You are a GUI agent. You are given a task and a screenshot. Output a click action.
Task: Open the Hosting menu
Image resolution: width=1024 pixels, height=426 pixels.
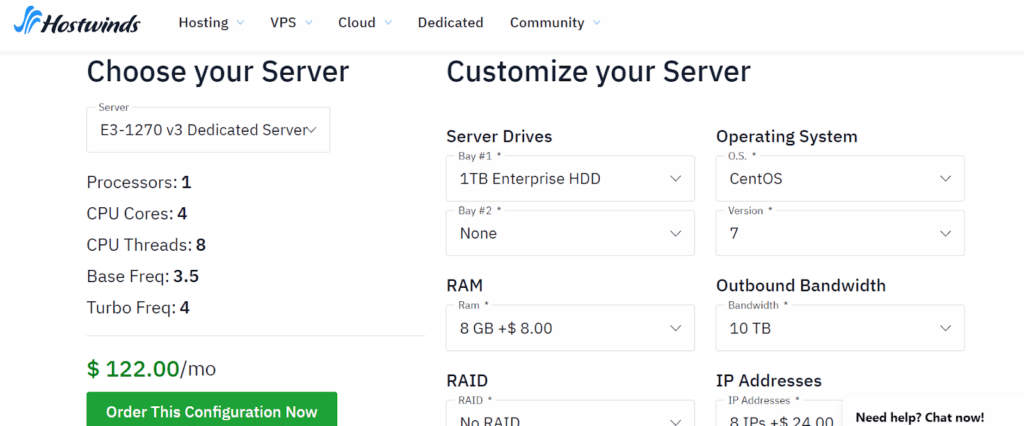tap(211, 23)
